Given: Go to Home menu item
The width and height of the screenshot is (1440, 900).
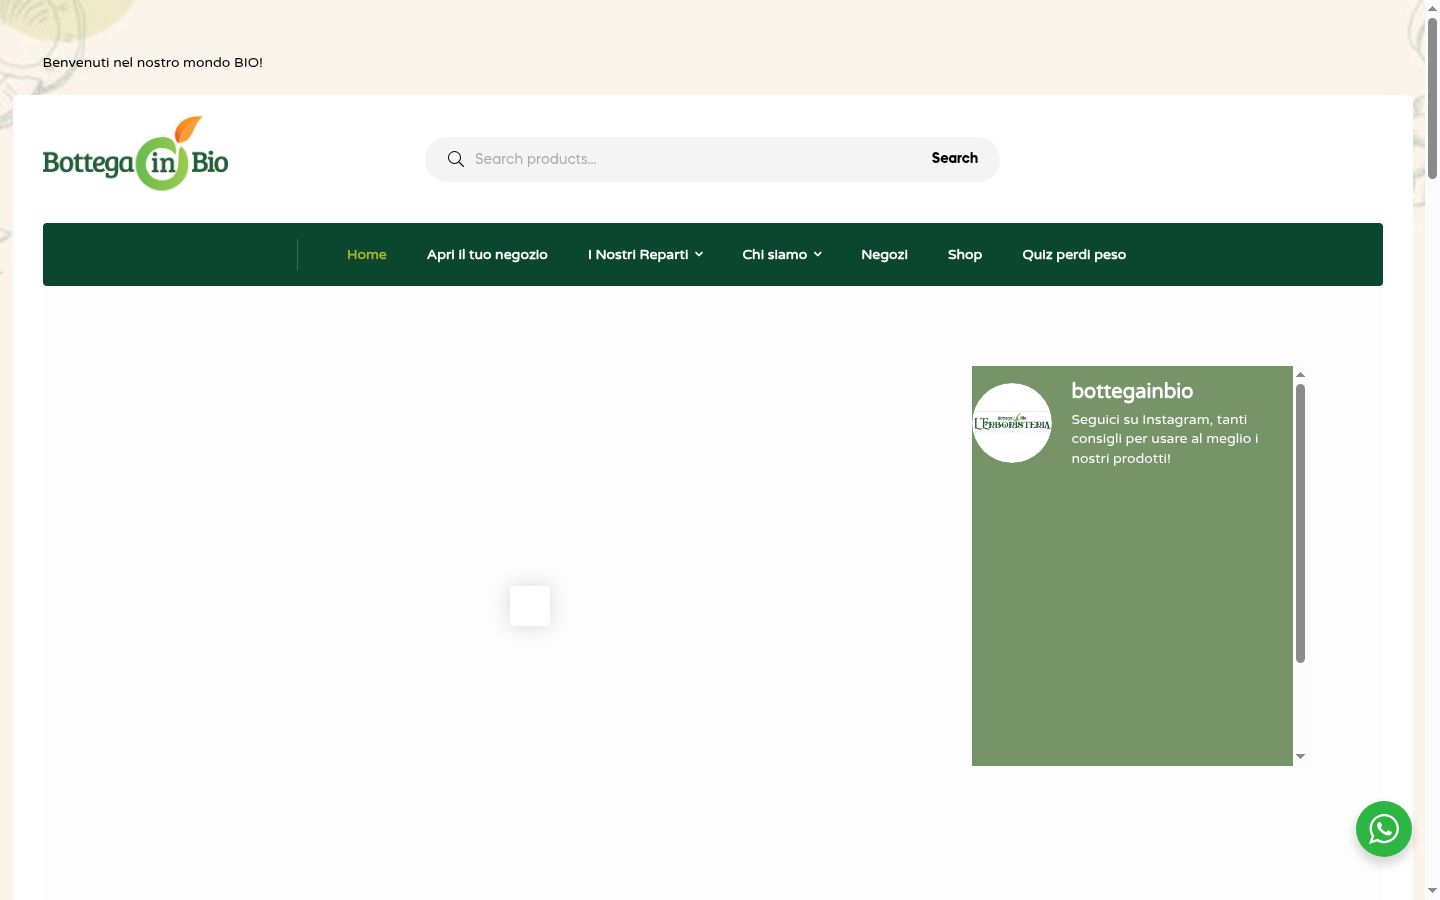Looking at the screenshot, I should [367, 255].
